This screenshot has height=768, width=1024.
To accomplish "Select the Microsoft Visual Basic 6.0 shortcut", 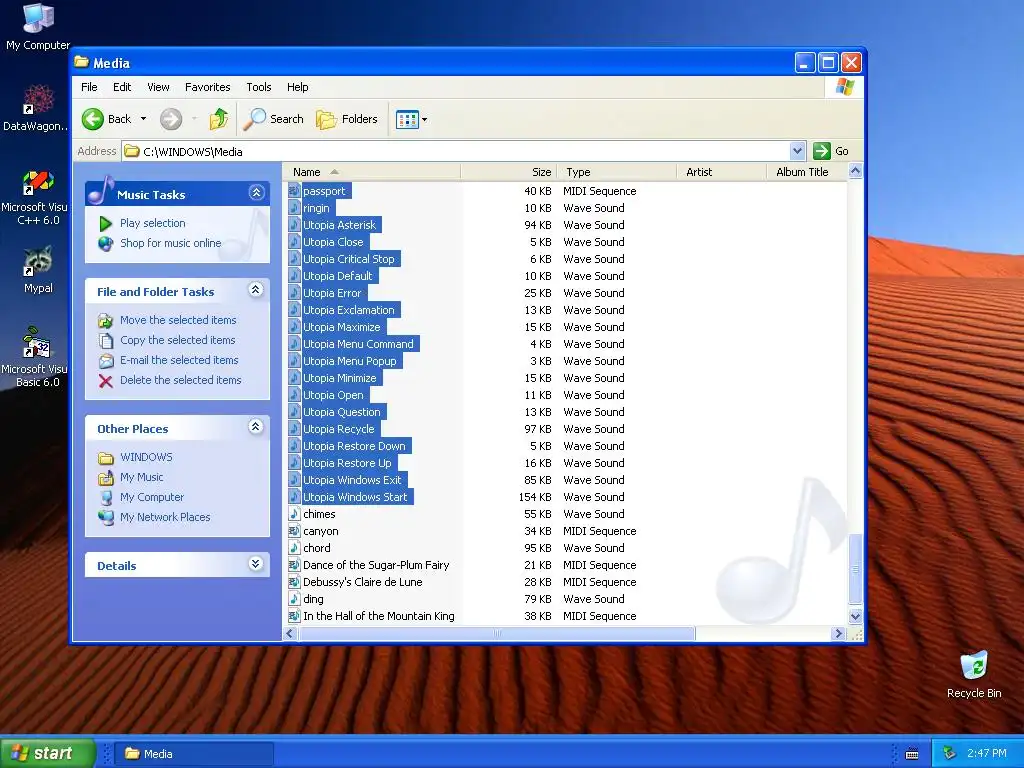I will pyautogui.click(x=37, y=343).
